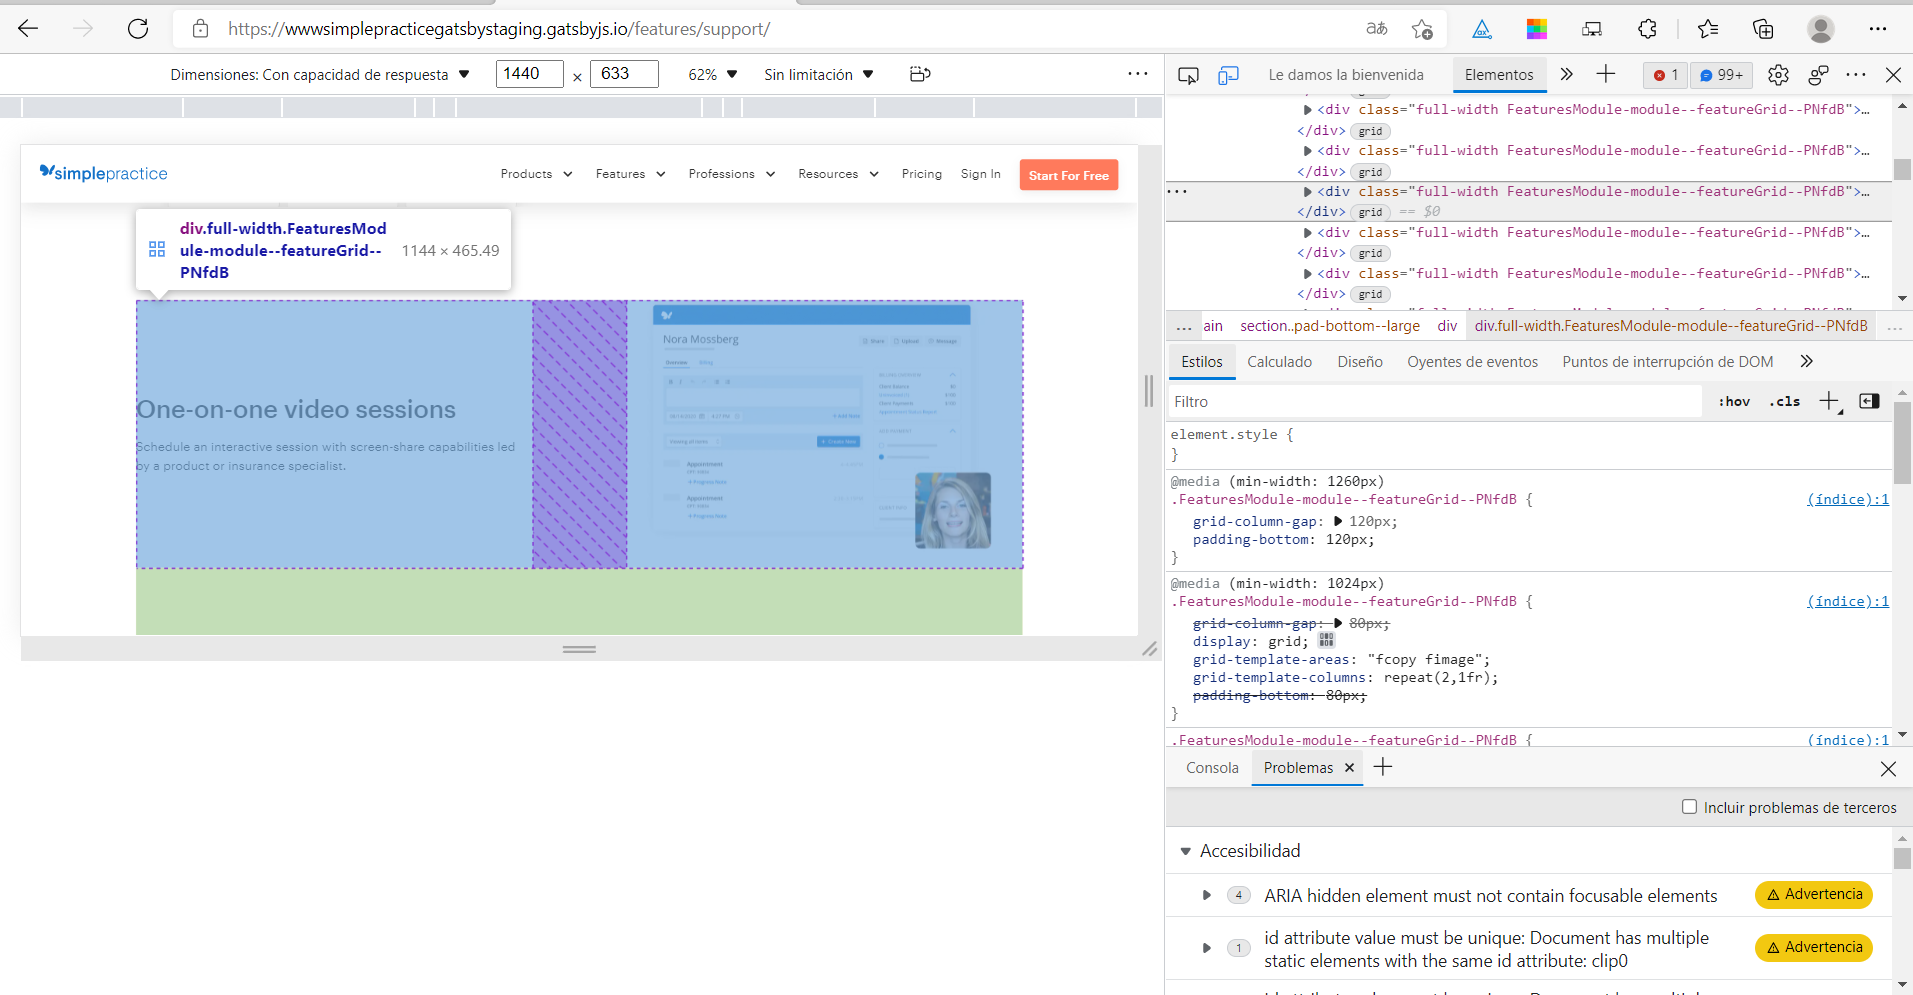Screen dimensions: 1913x995
Task: Open DevTools settings gear
Action: pyautogui.click(x=1779, y=75)
